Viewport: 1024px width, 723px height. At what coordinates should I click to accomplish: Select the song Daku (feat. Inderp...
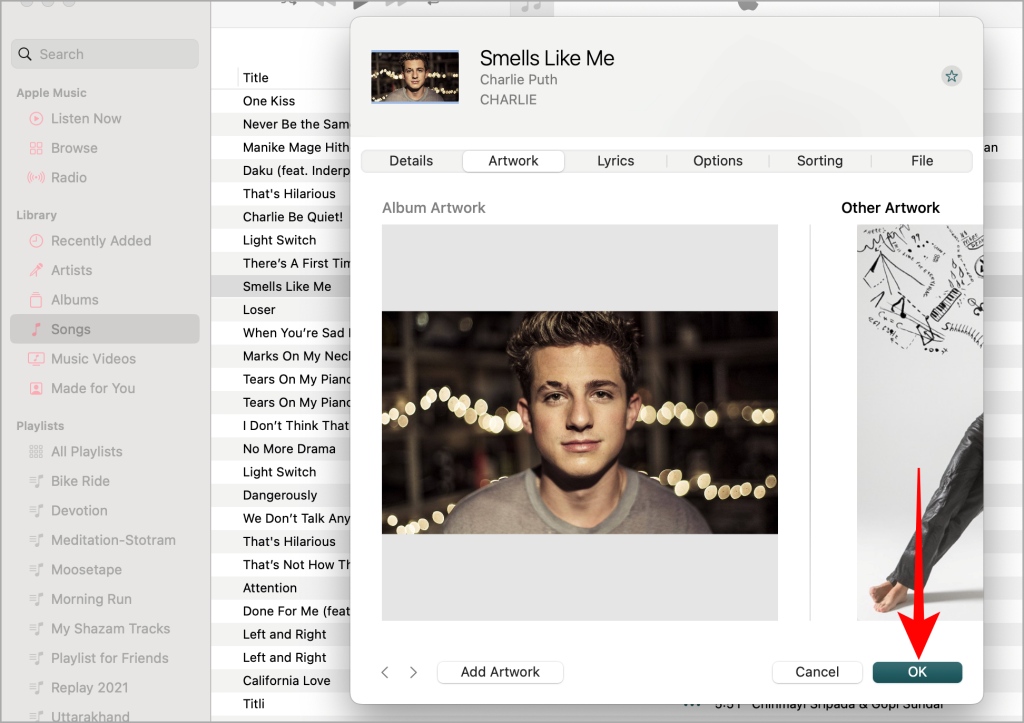296,170
